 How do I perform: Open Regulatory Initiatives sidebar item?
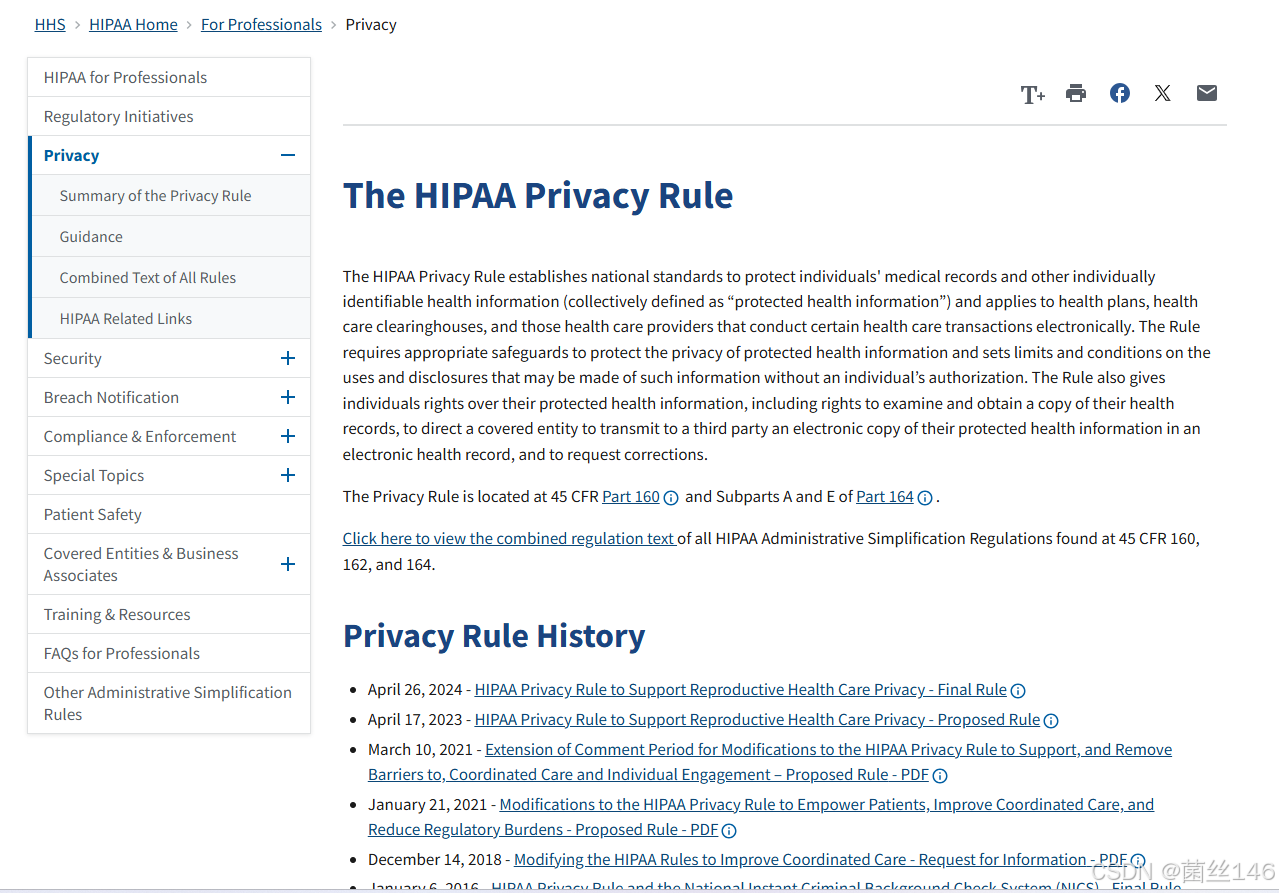[x=169, y=116]
